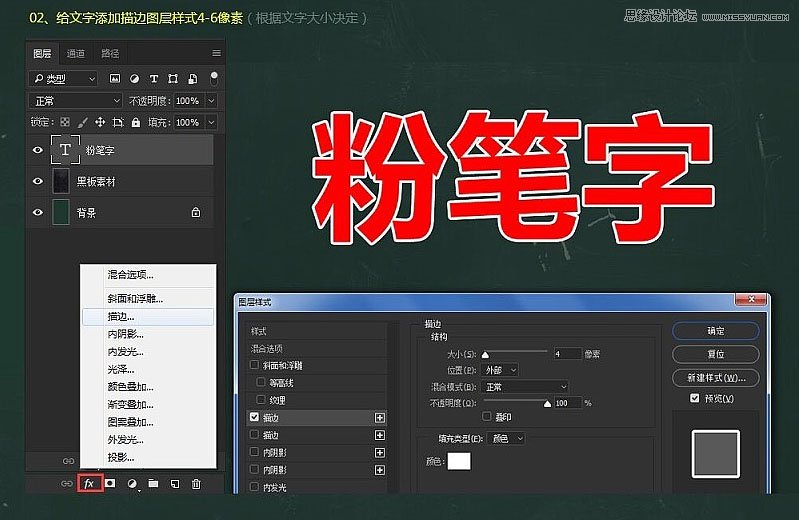Open the Layers panel hamburger menu
The image size is (799, 520).
tap(216, 53)
